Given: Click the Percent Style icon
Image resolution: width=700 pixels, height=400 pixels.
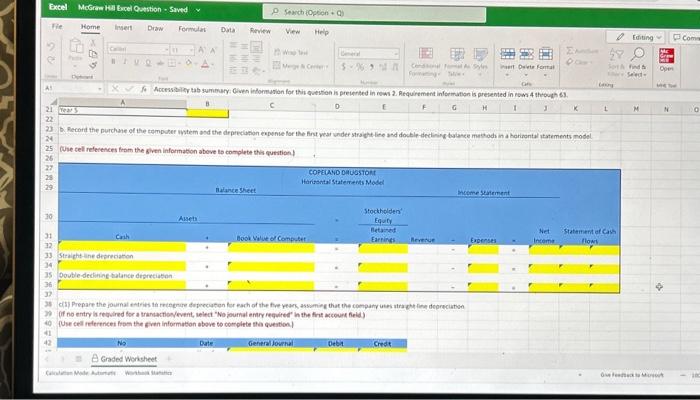Looking at the screenshot, I should 360,67.
